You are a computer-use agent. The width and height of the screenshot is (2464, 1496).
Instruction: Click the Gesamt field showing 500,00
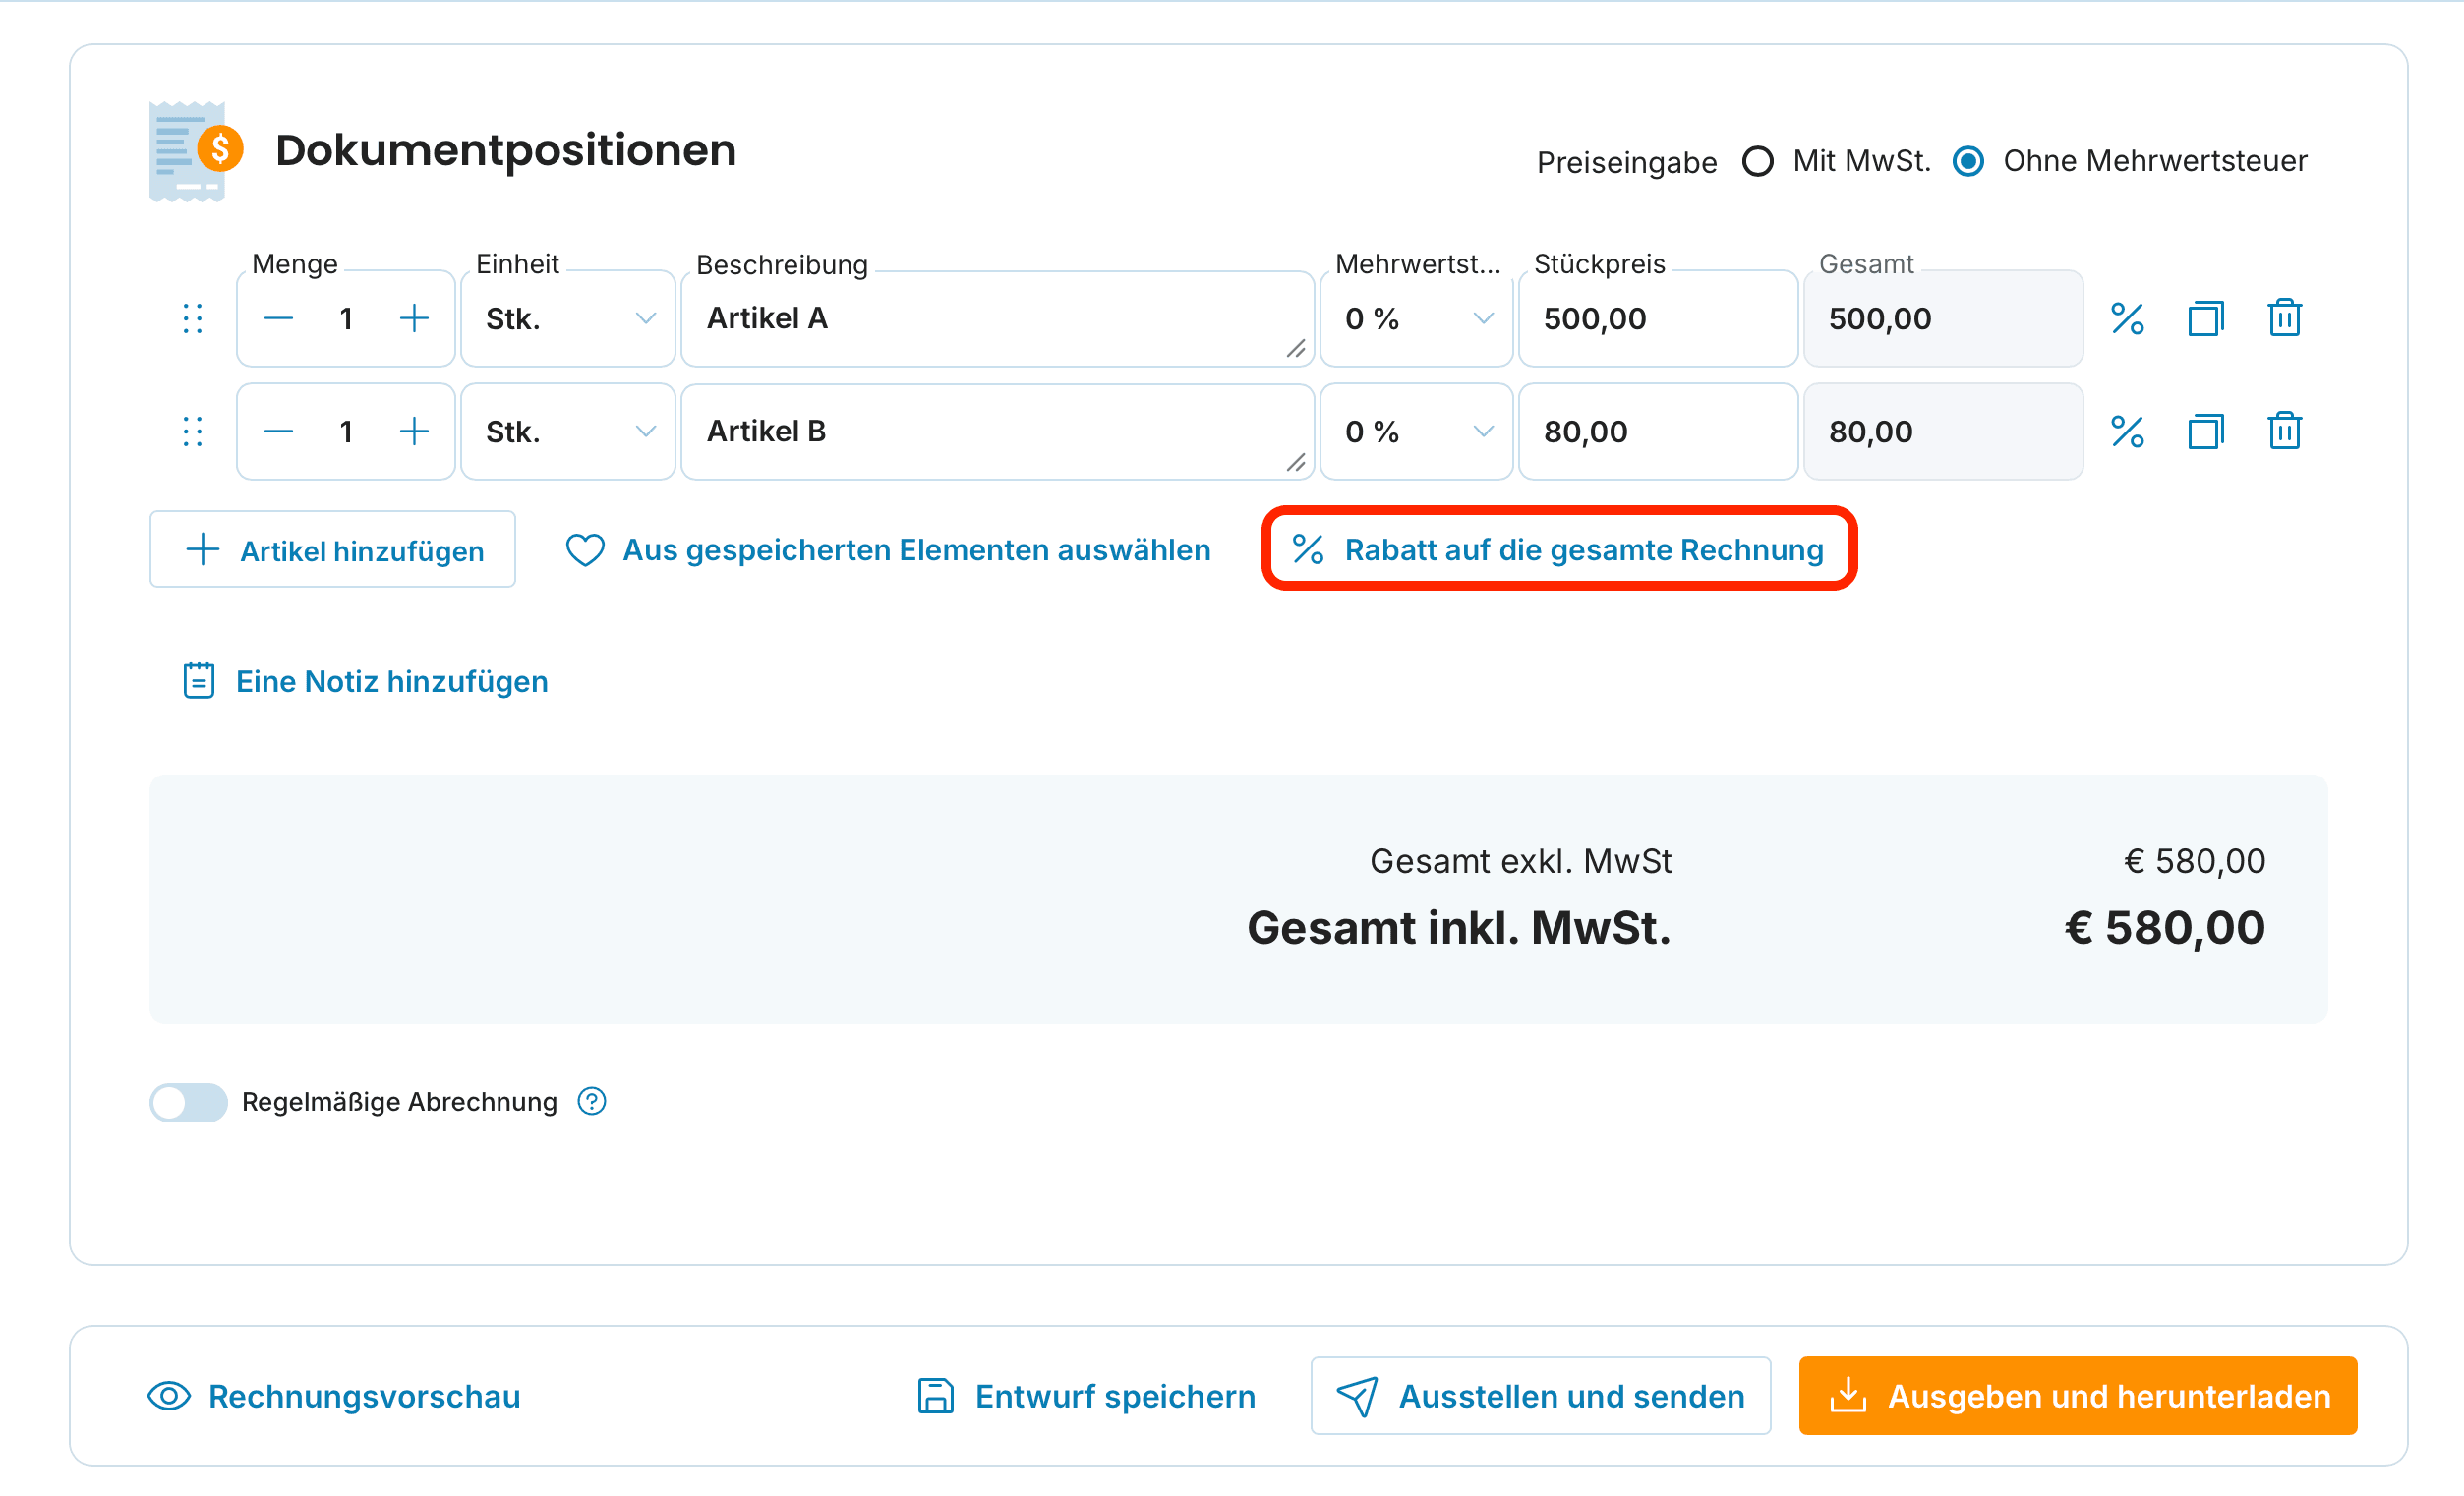[x=1943, y=319]
